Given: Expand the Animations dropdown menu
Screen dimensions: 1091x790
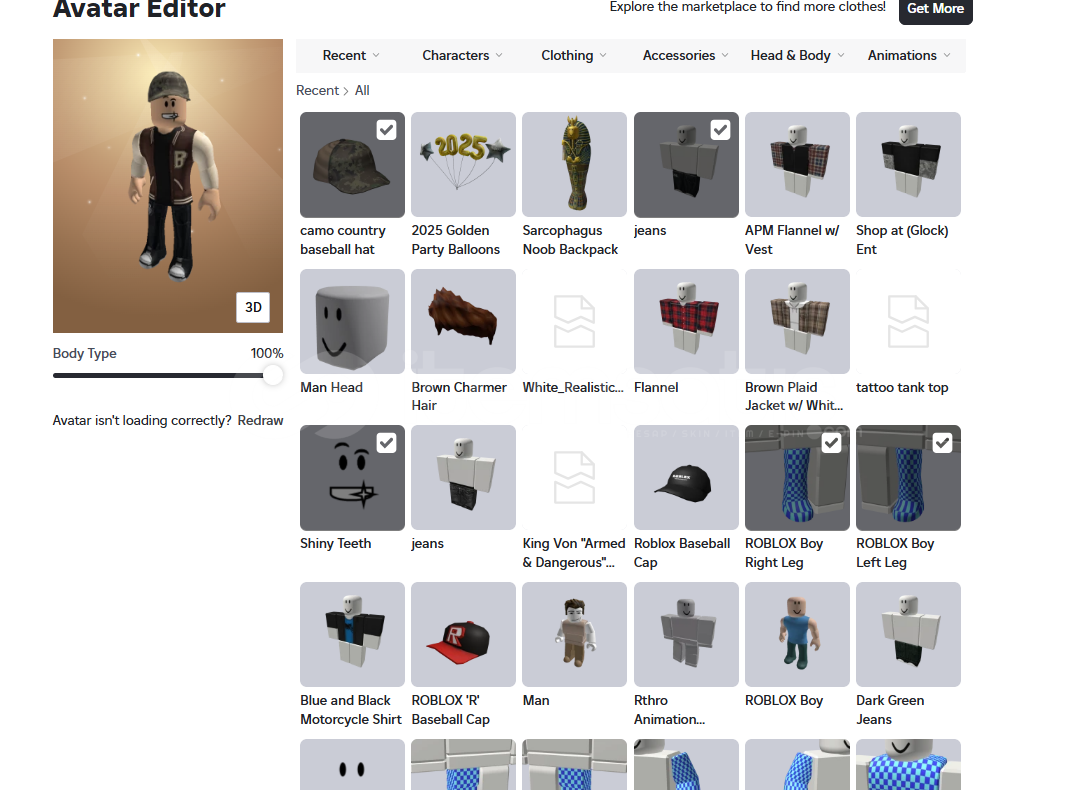Looking at the screenshot, I should click(909, 56).
